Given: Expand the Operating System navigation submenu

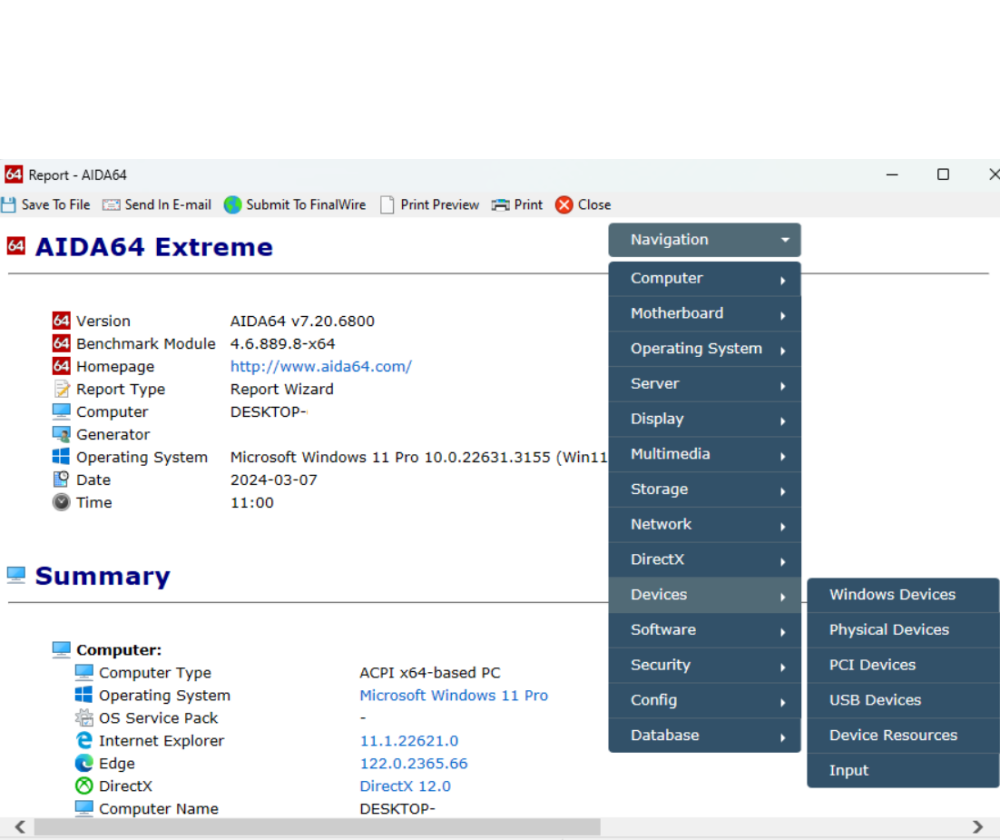Looking at the screenshot, I should [704, 349].
